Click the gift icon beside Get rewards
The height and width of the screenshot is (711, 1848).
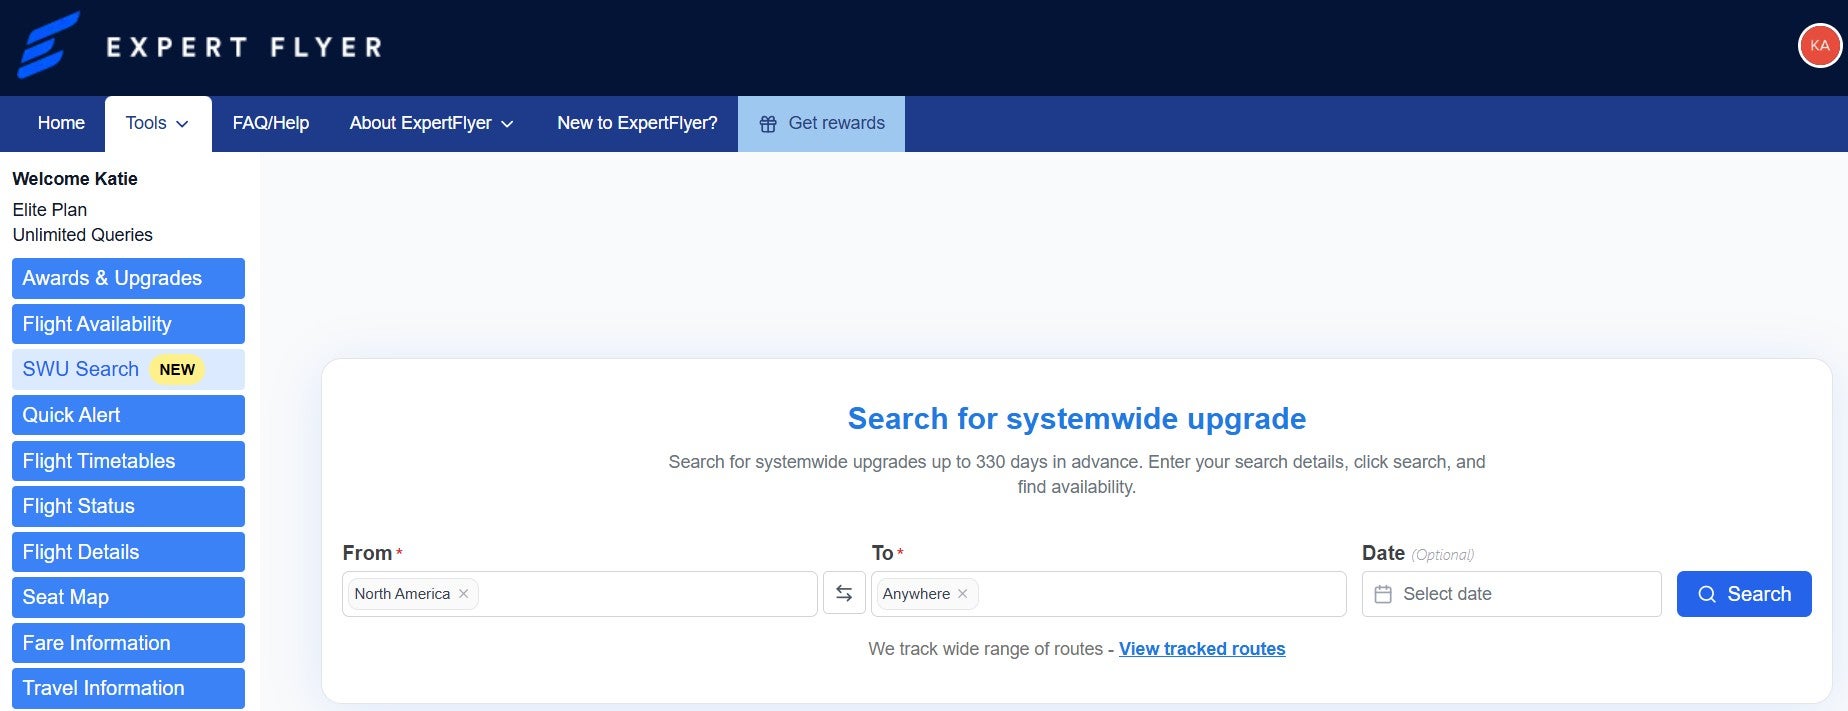pyautogui.click(x=768, y=124)
